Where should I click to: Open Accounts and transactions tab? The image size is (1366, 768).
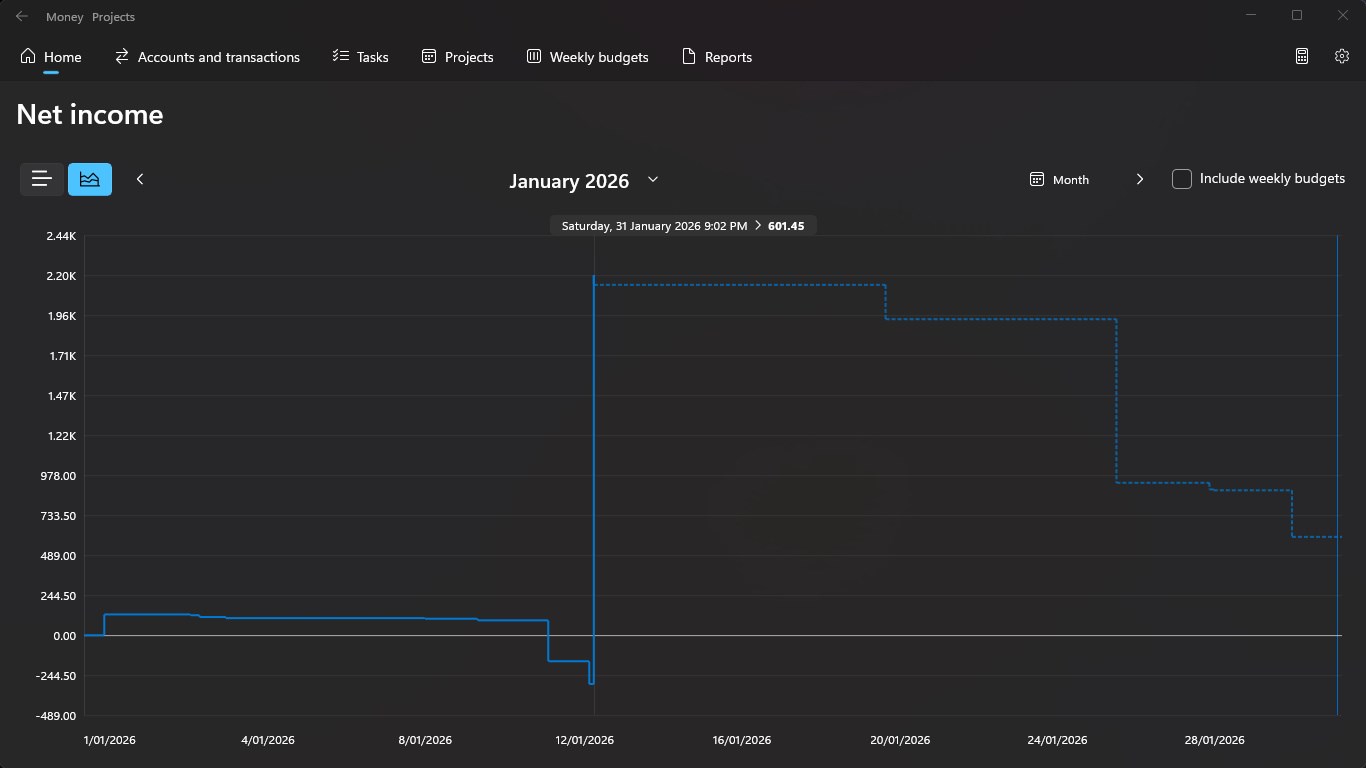coord(207,57)
